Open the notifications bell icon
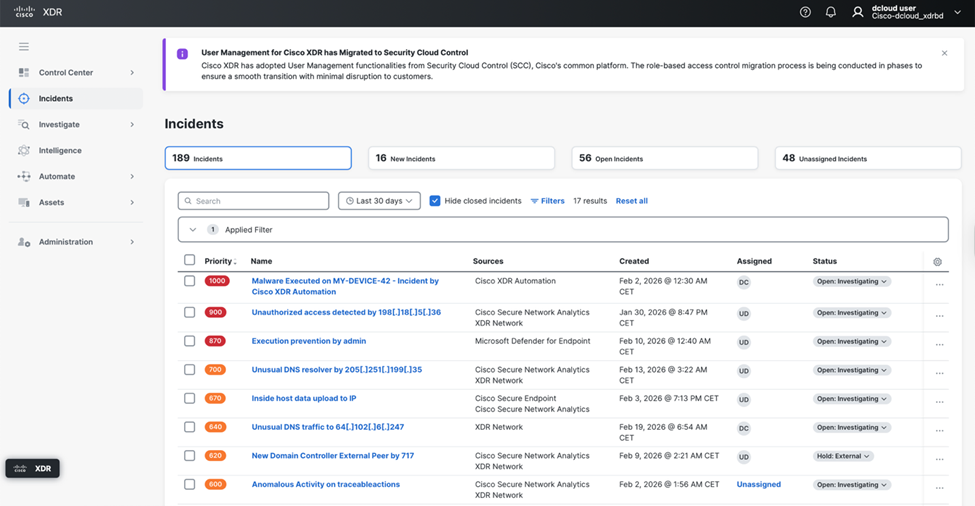Screen dimensions: 975x506 [x=830, y=12]
